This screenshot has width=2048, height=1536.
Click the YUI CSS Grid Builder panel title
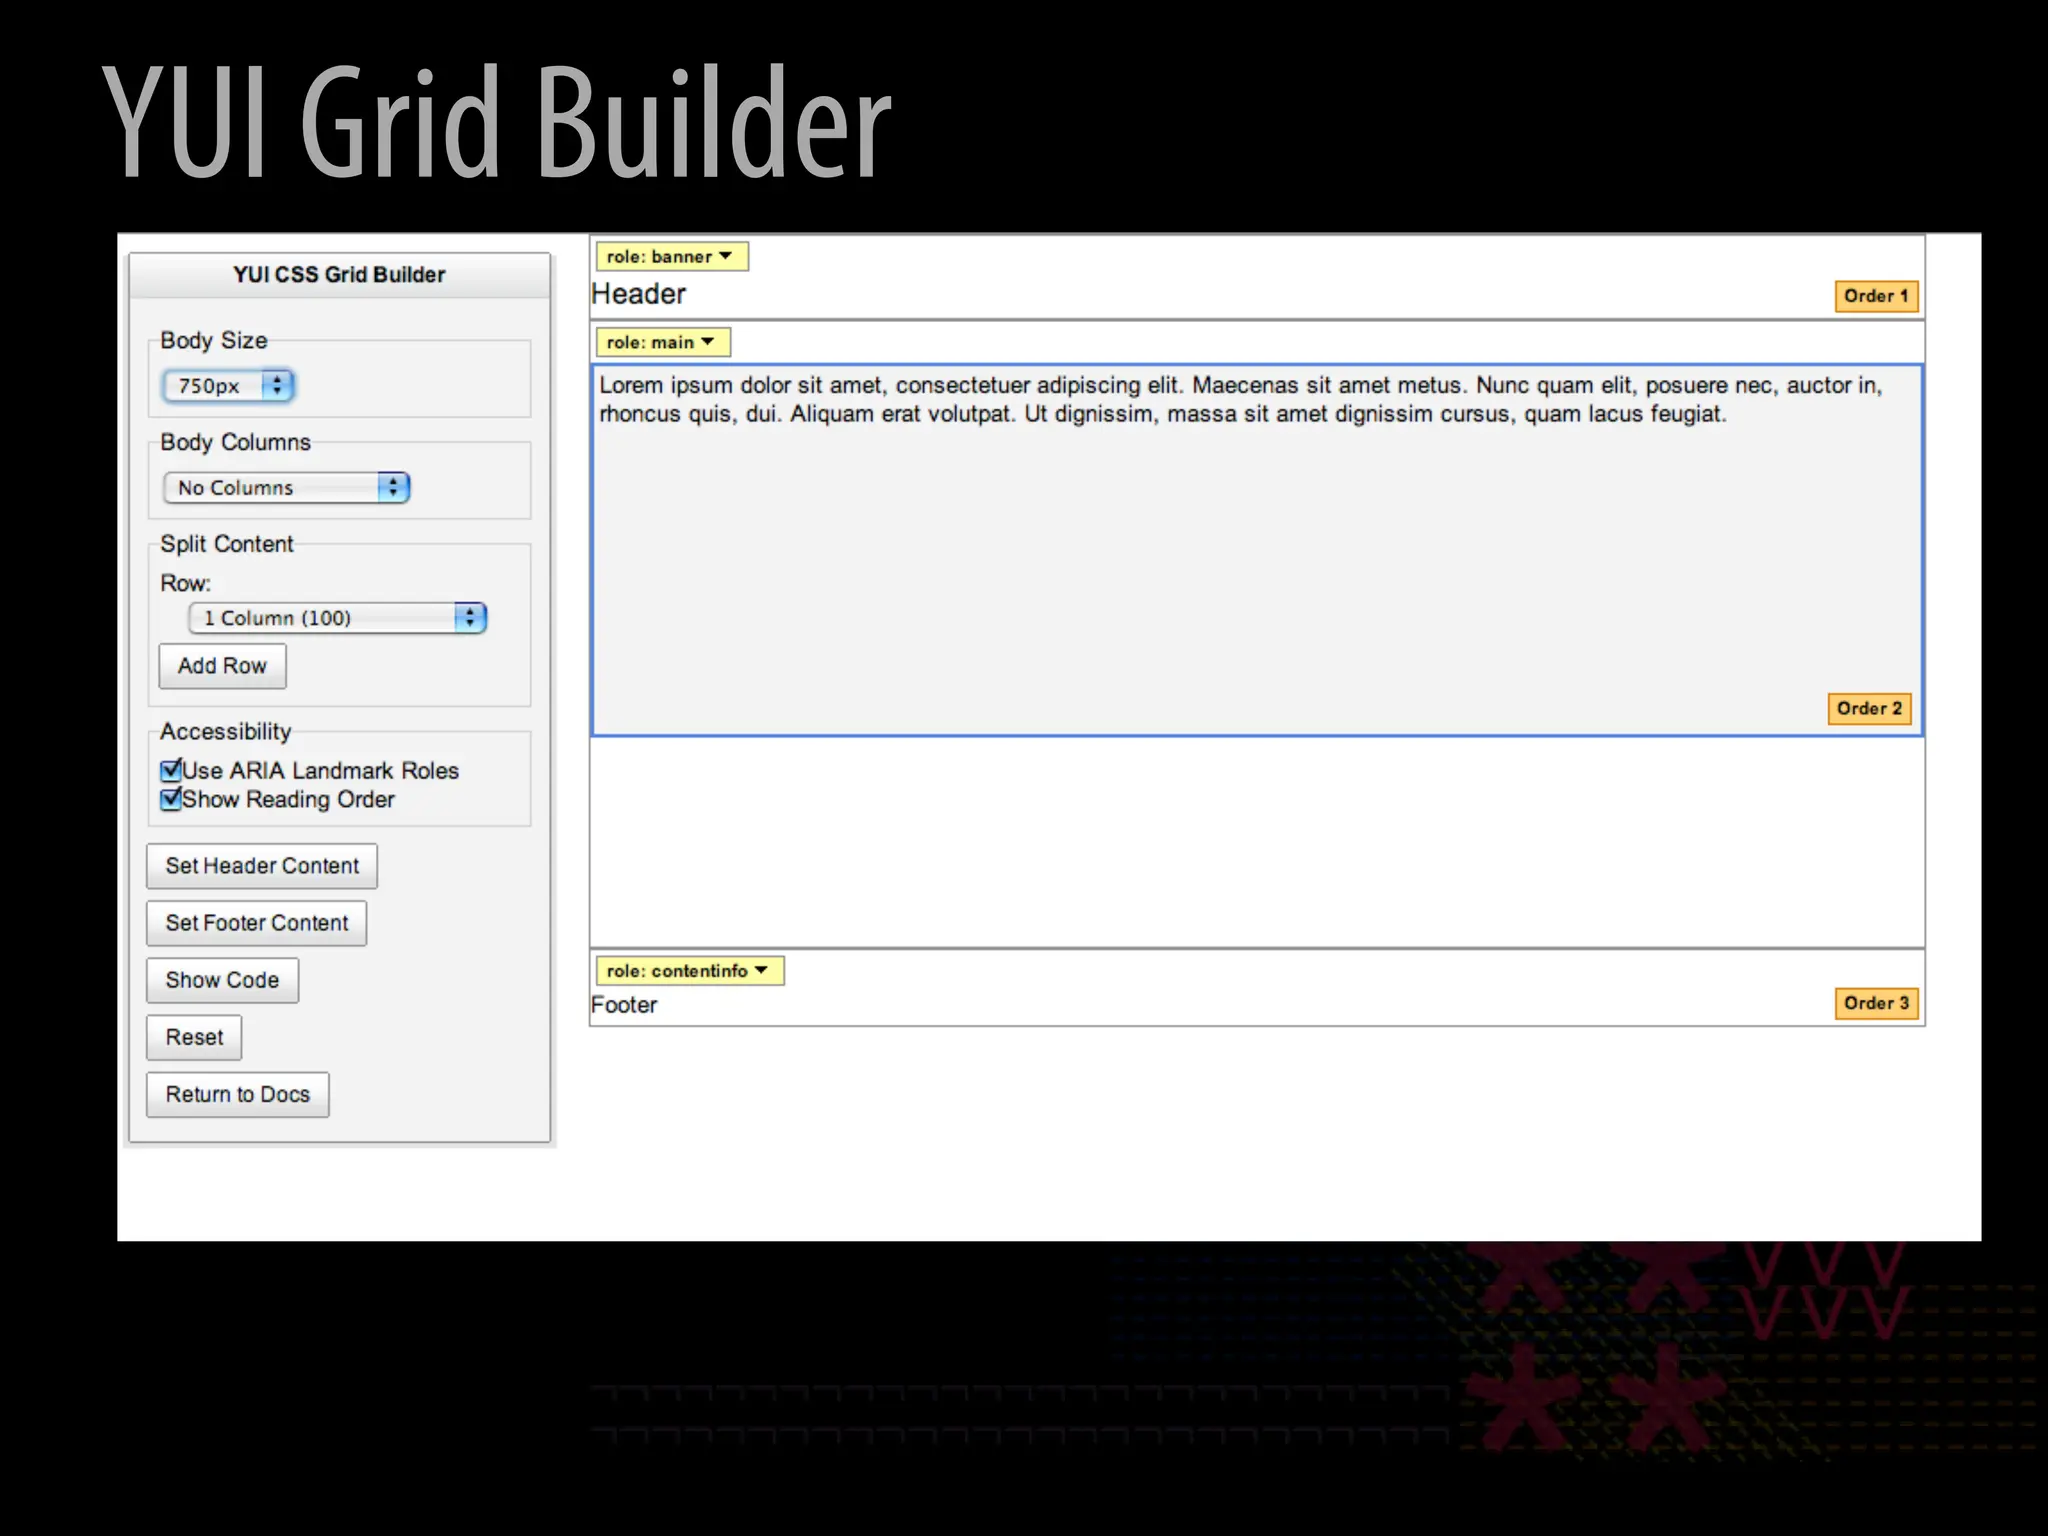[339, 275]
